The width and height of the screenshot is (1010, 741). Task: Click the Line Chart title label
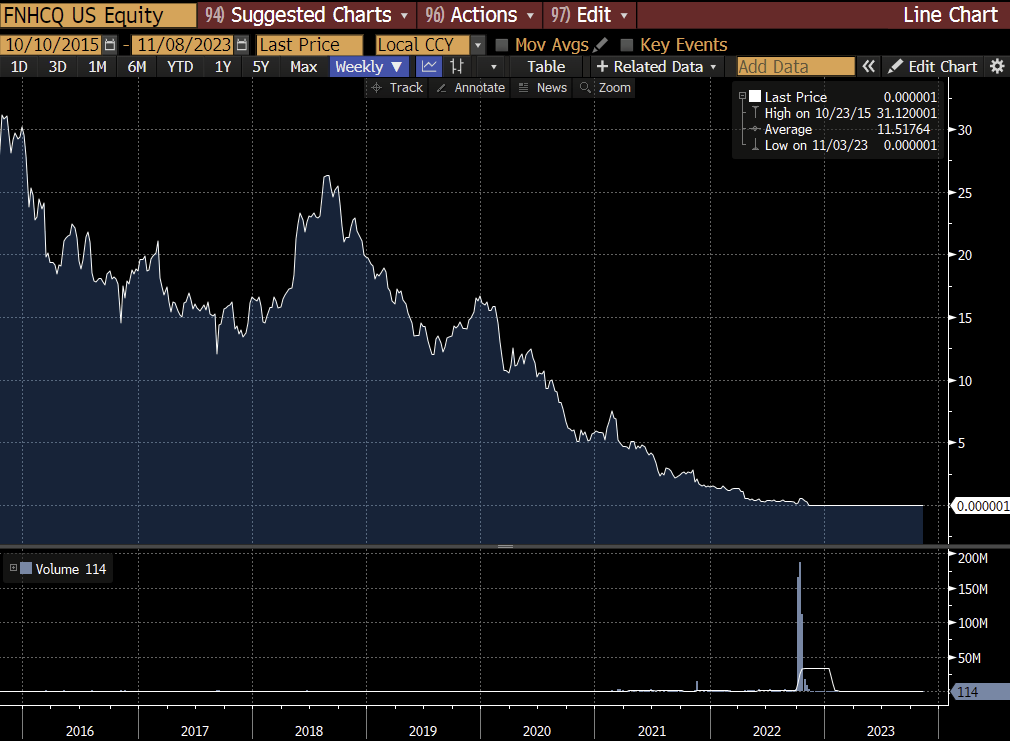[950, 14]
